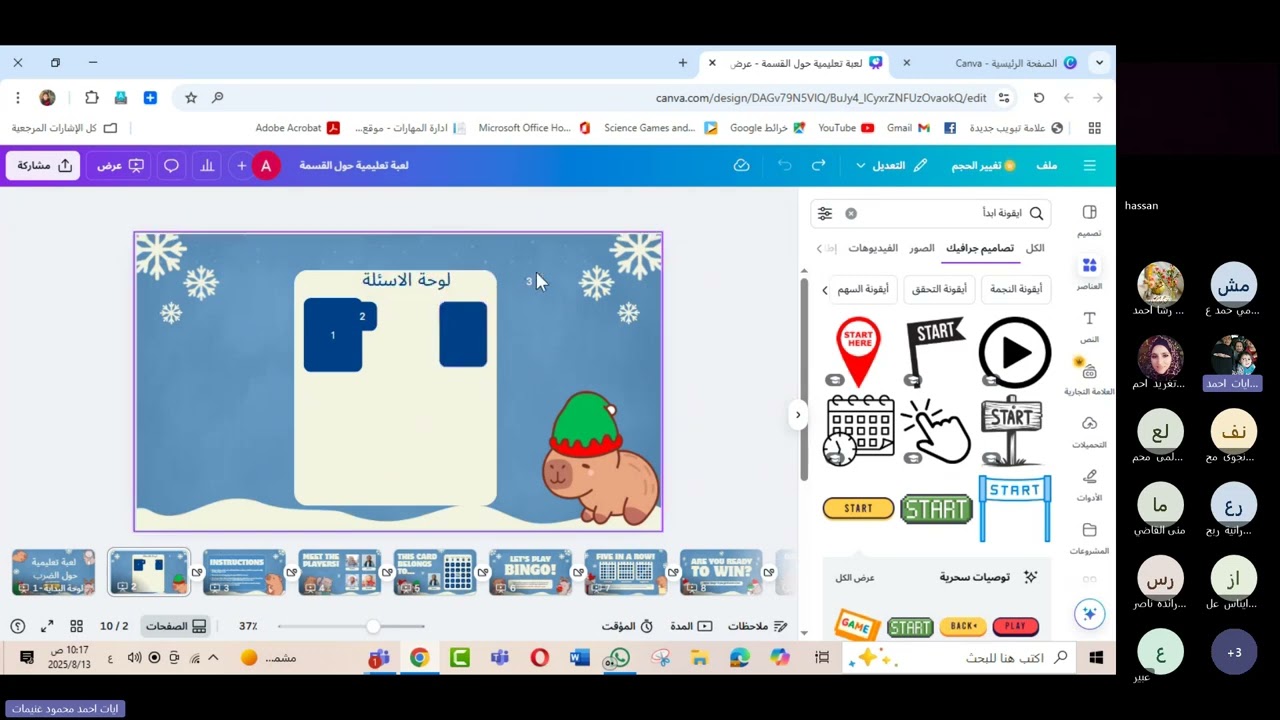Image resolution: width=1280 pixels, height=720 pixels.
Task: Open the Uploads (التحميلات) sidebar panel
Action: [1089, 432]
